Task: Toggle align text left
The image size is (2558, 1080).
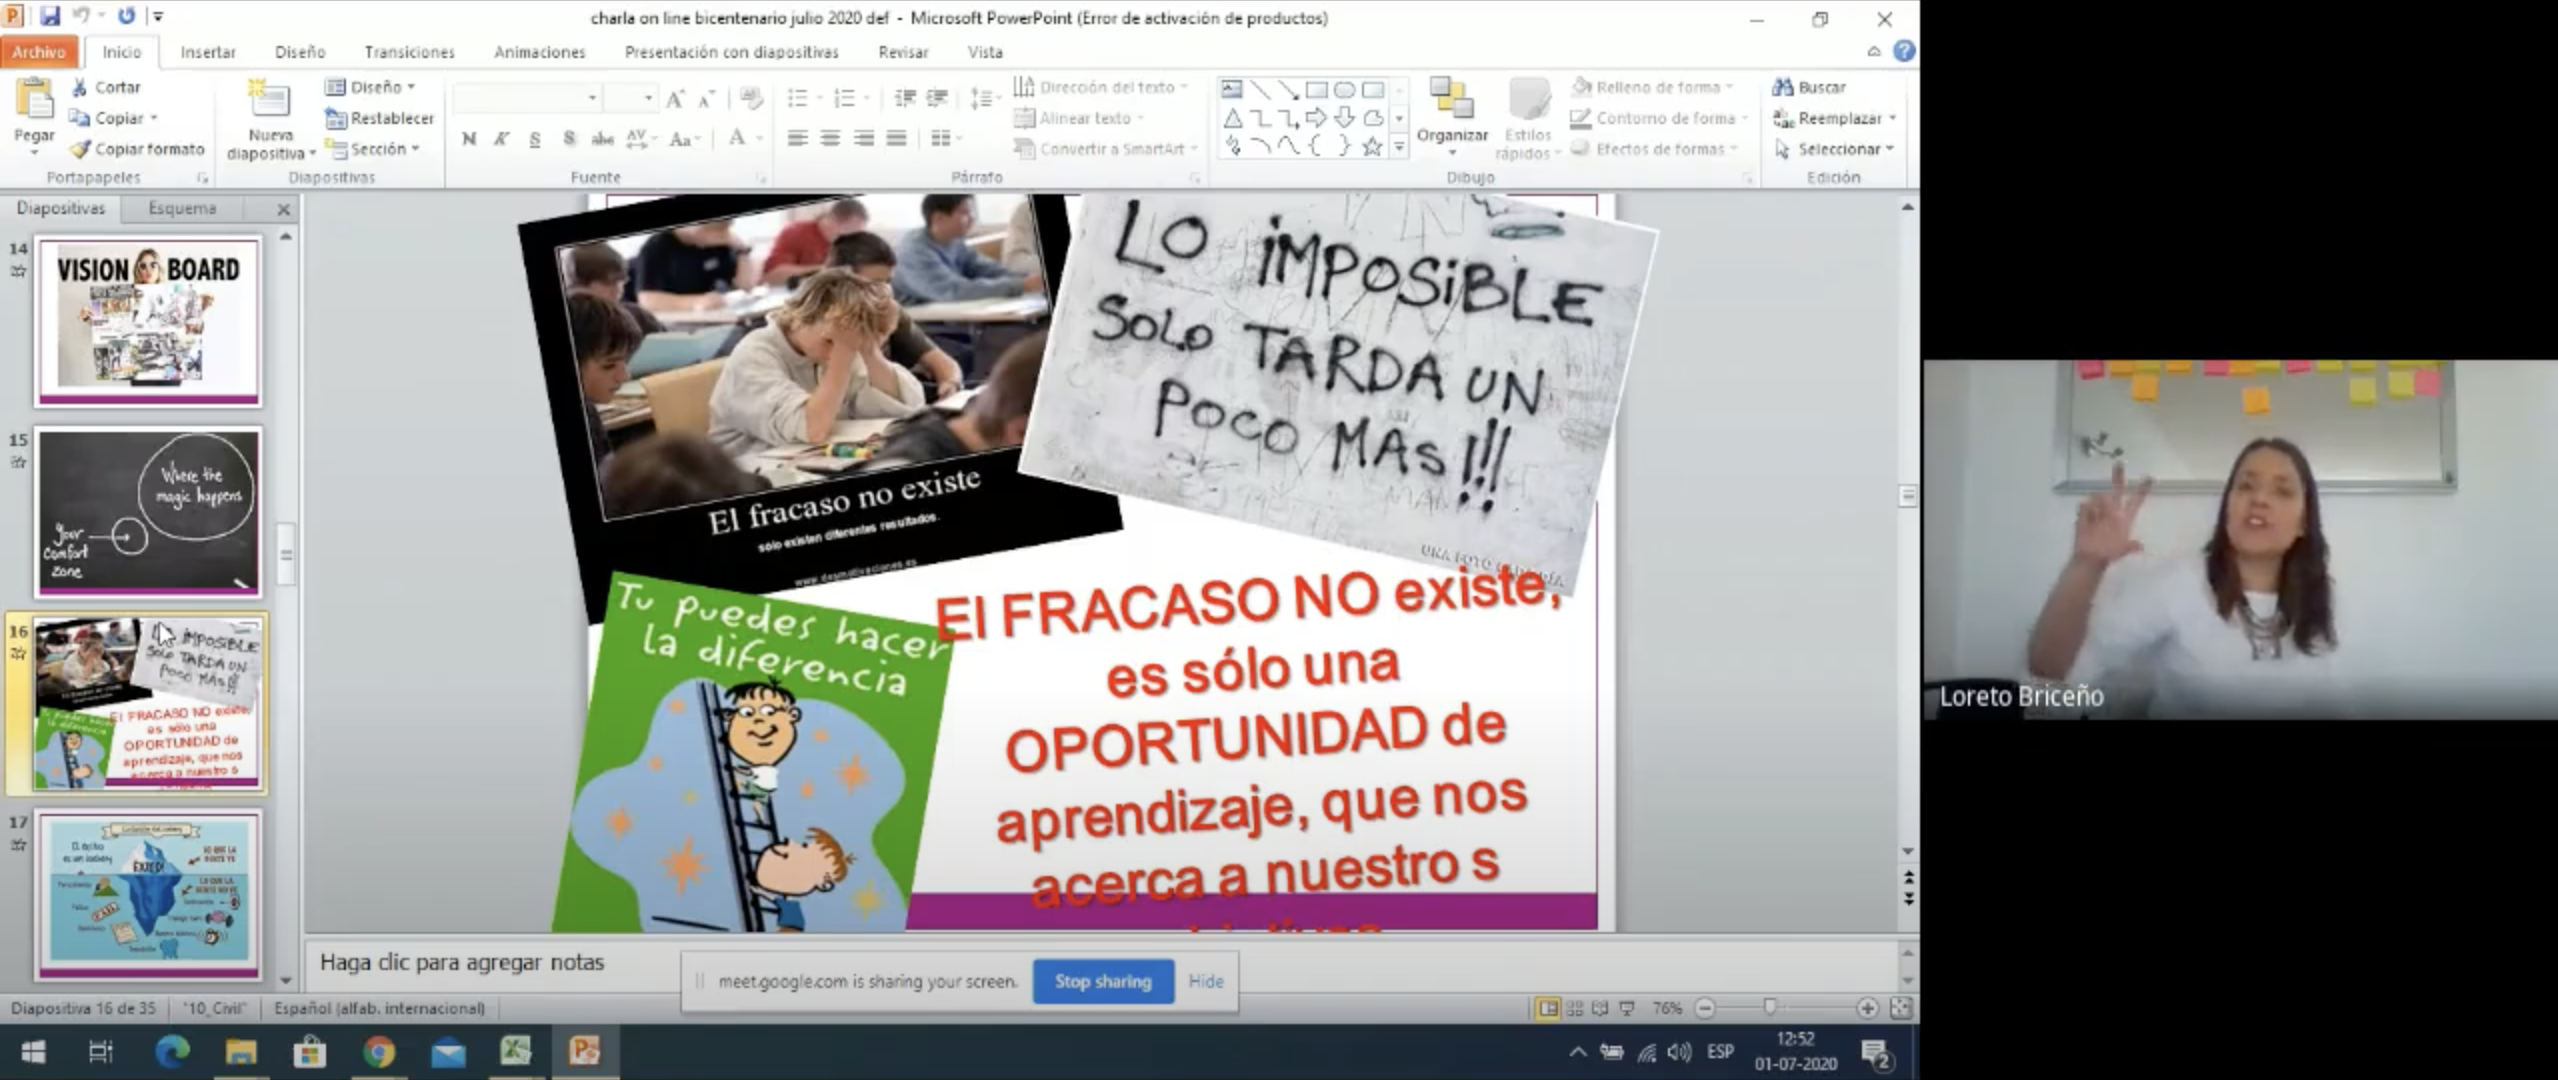Action: coord(797,138)
